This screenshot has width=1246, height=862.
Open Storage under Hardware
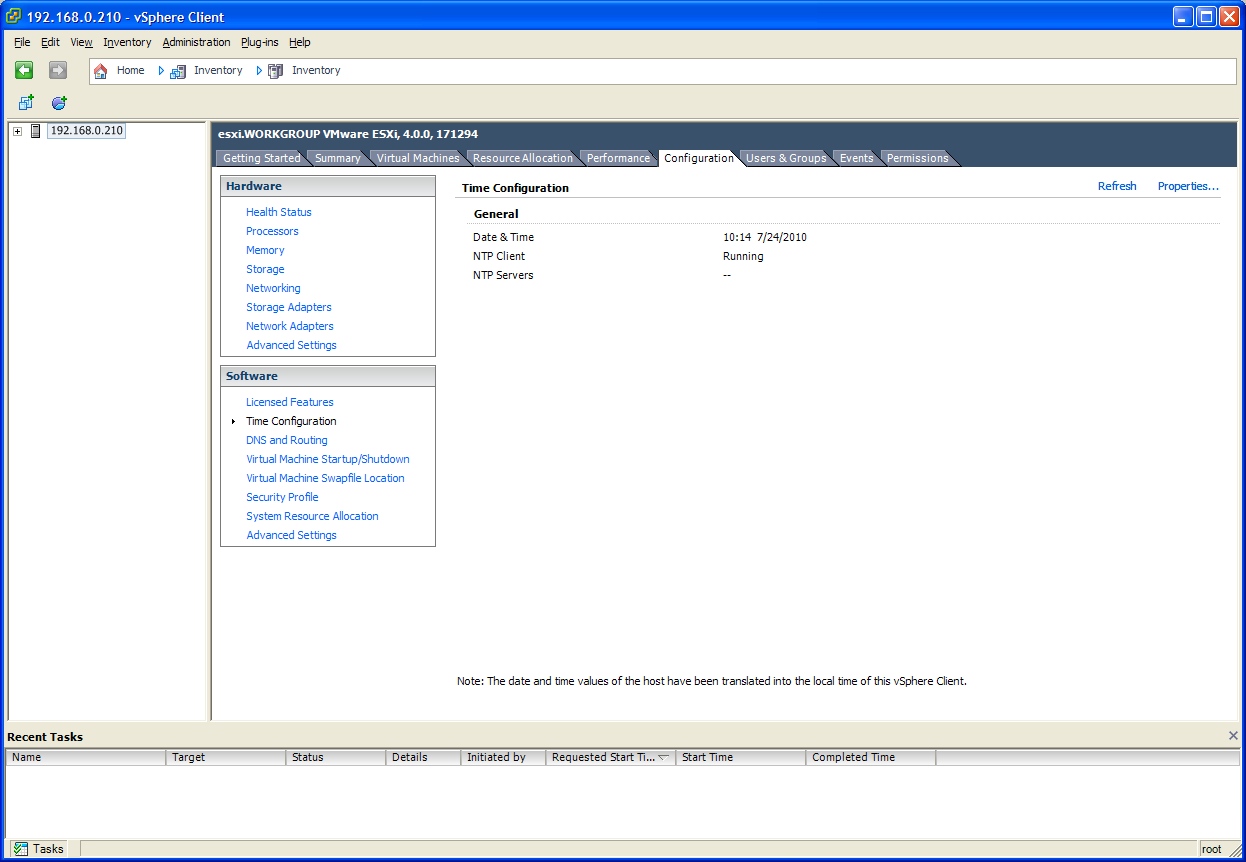pyautogui.click(x=265, y=269)
